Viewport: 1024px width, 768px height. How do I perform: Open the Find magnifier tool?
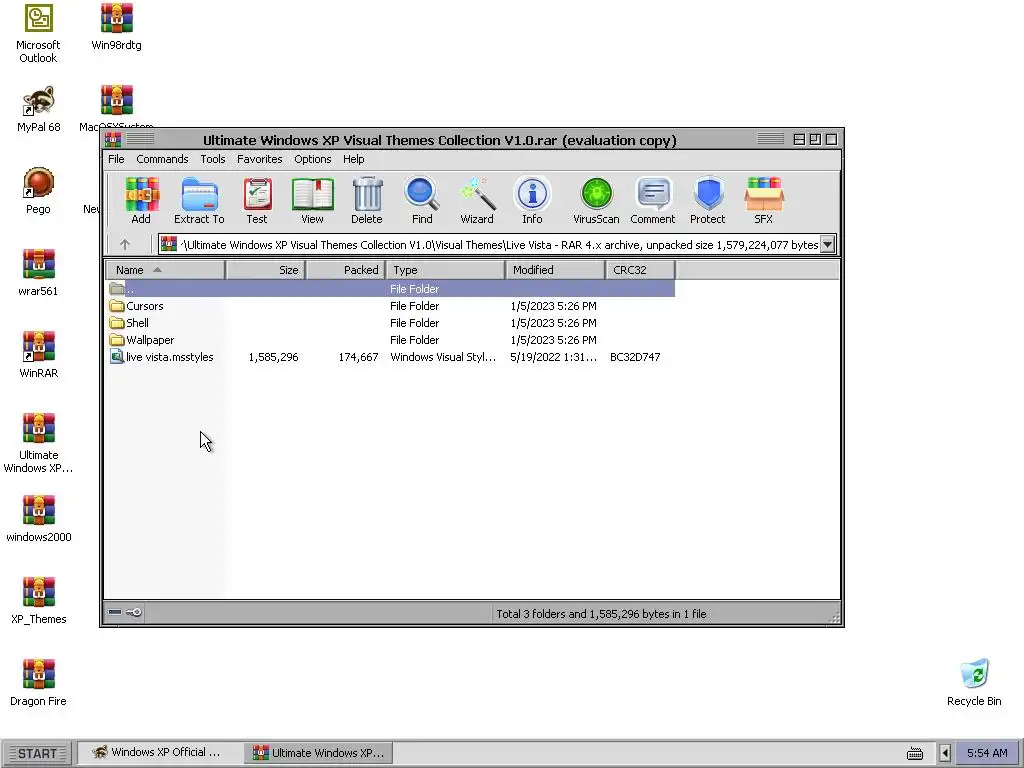click(422, 200)
